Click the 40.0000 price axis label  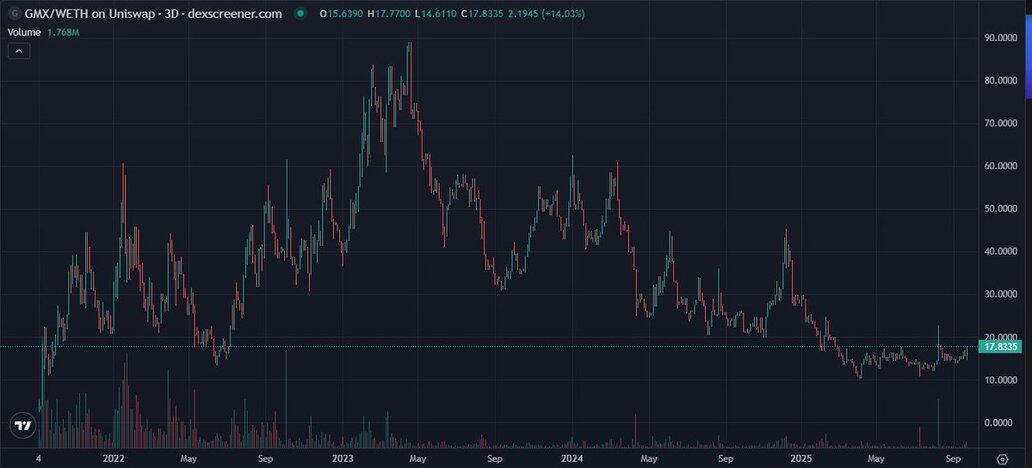click(1001, 251)
